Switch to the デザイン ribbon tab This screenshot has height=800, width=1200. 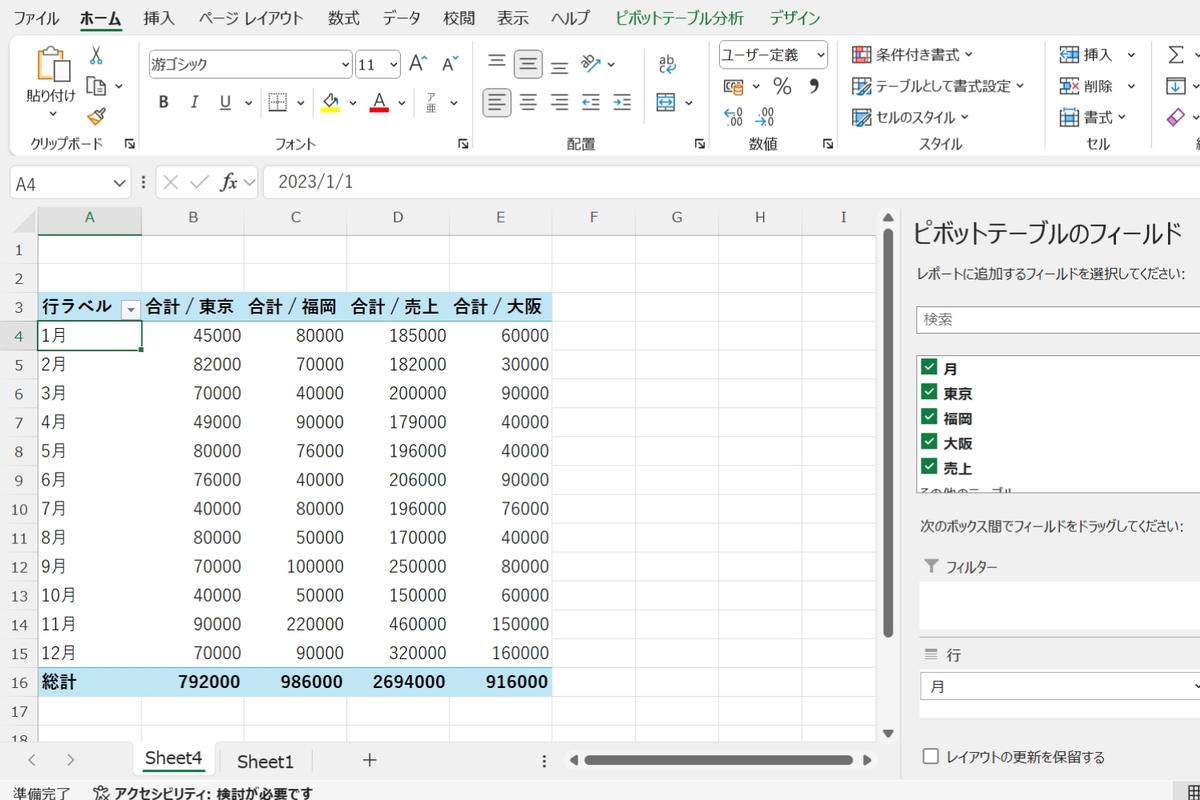pos(794,17)
